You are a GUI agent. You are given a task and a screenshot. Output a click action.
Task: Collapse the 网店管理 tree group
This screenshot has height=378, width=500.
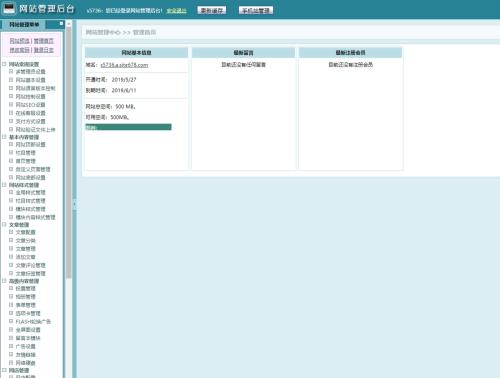(4, 370)
